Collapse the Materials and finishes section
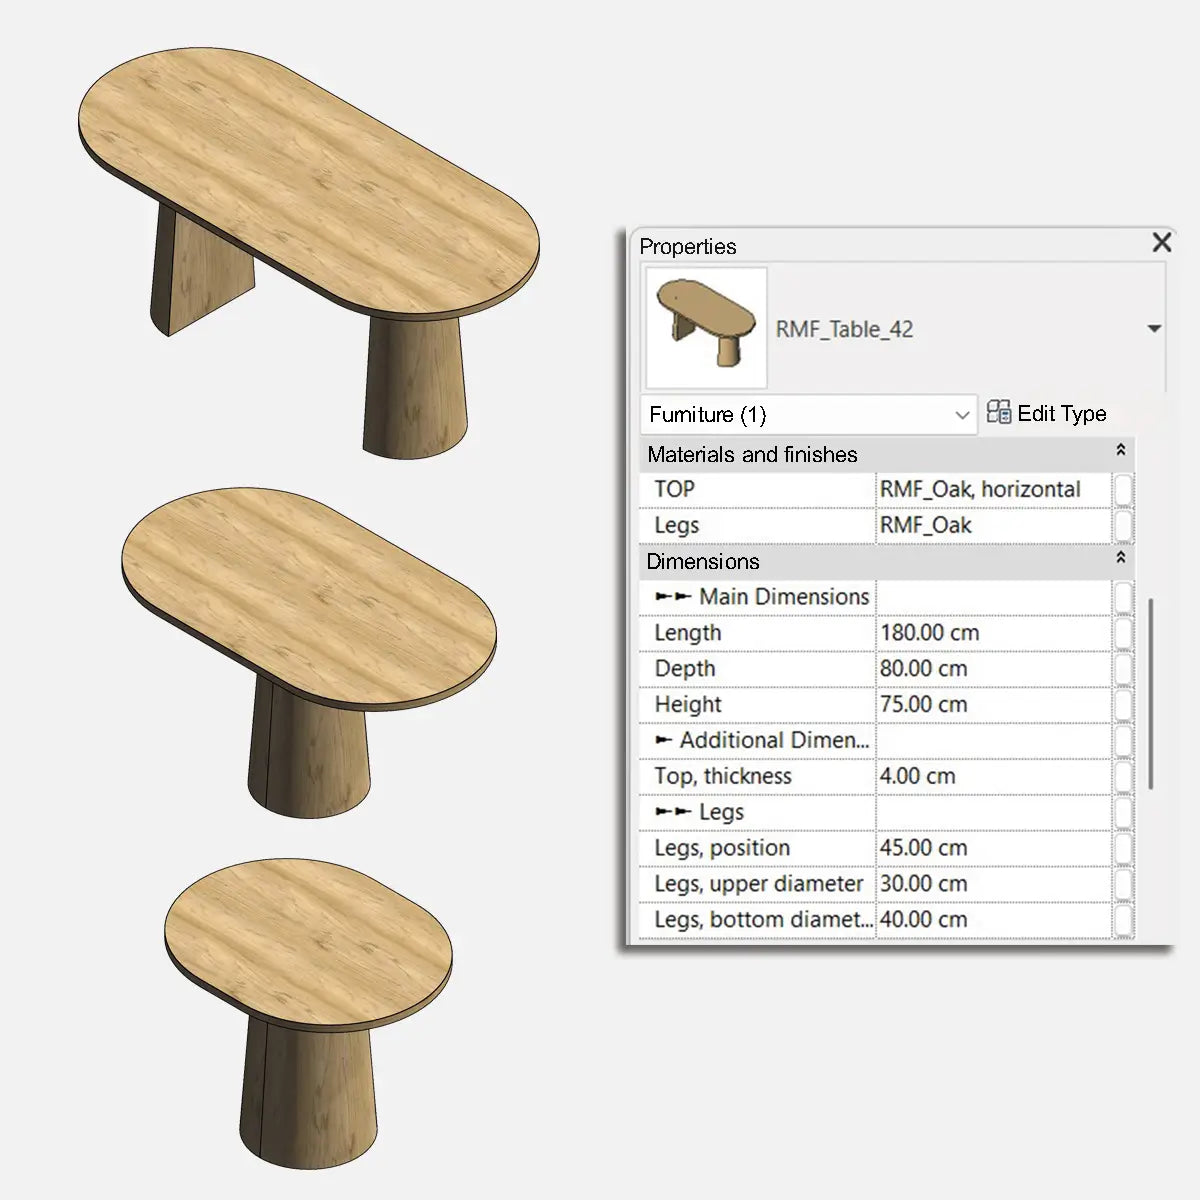Screen dimensions: 1200x1200 [x=1120, y=453]
